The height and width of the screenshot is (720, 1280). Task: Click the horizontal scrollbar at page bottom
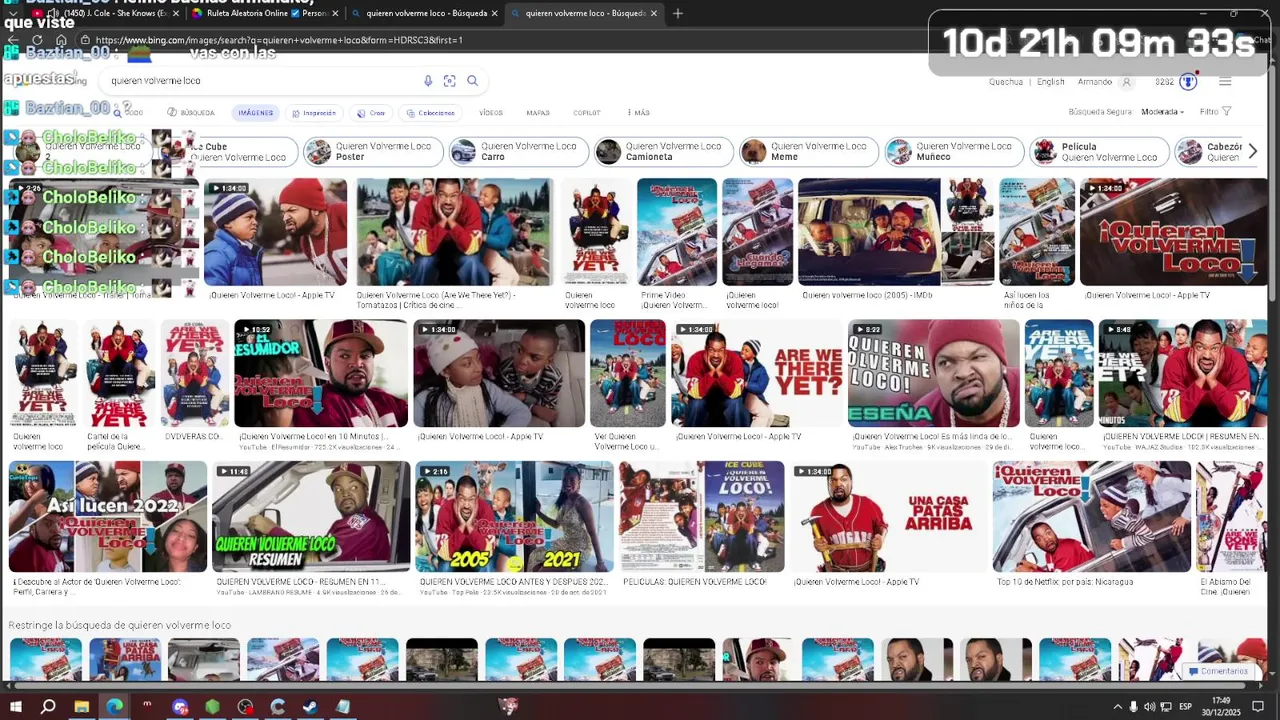(632, 686)
